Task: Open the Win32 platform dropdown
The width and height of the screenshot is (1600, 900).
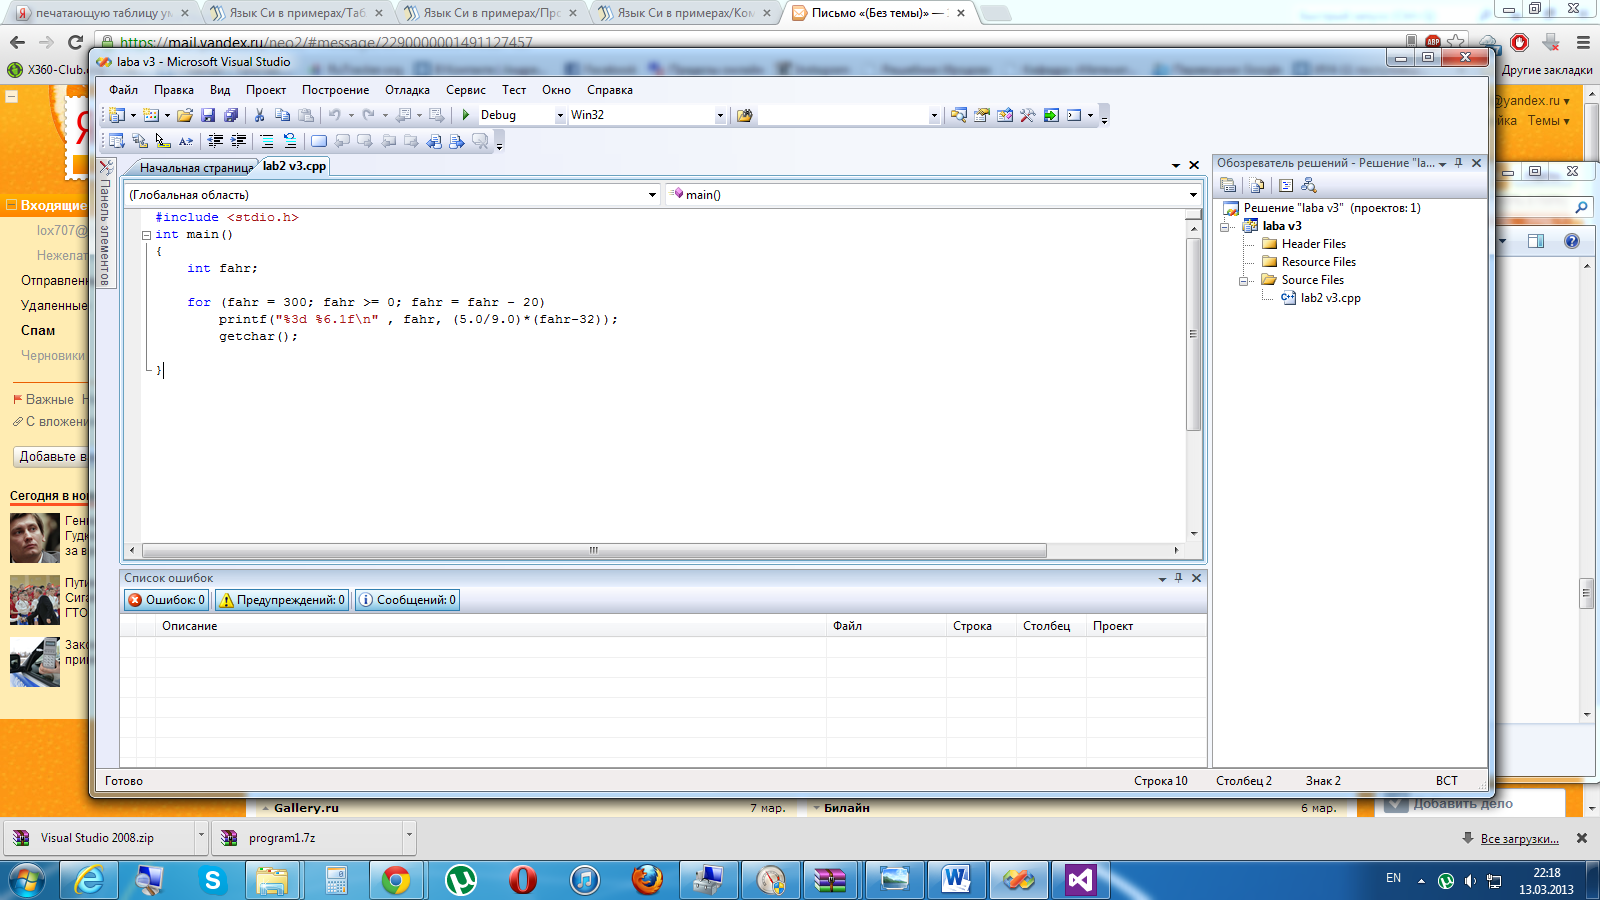Action: [x=720, y=116]
